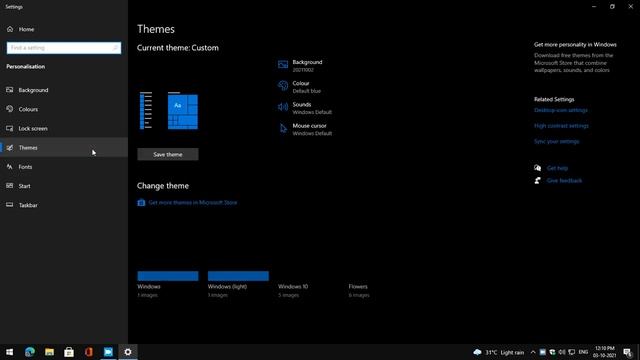Open Sync your settings link
The image size is (640, 360).
(x=557, y=141)
